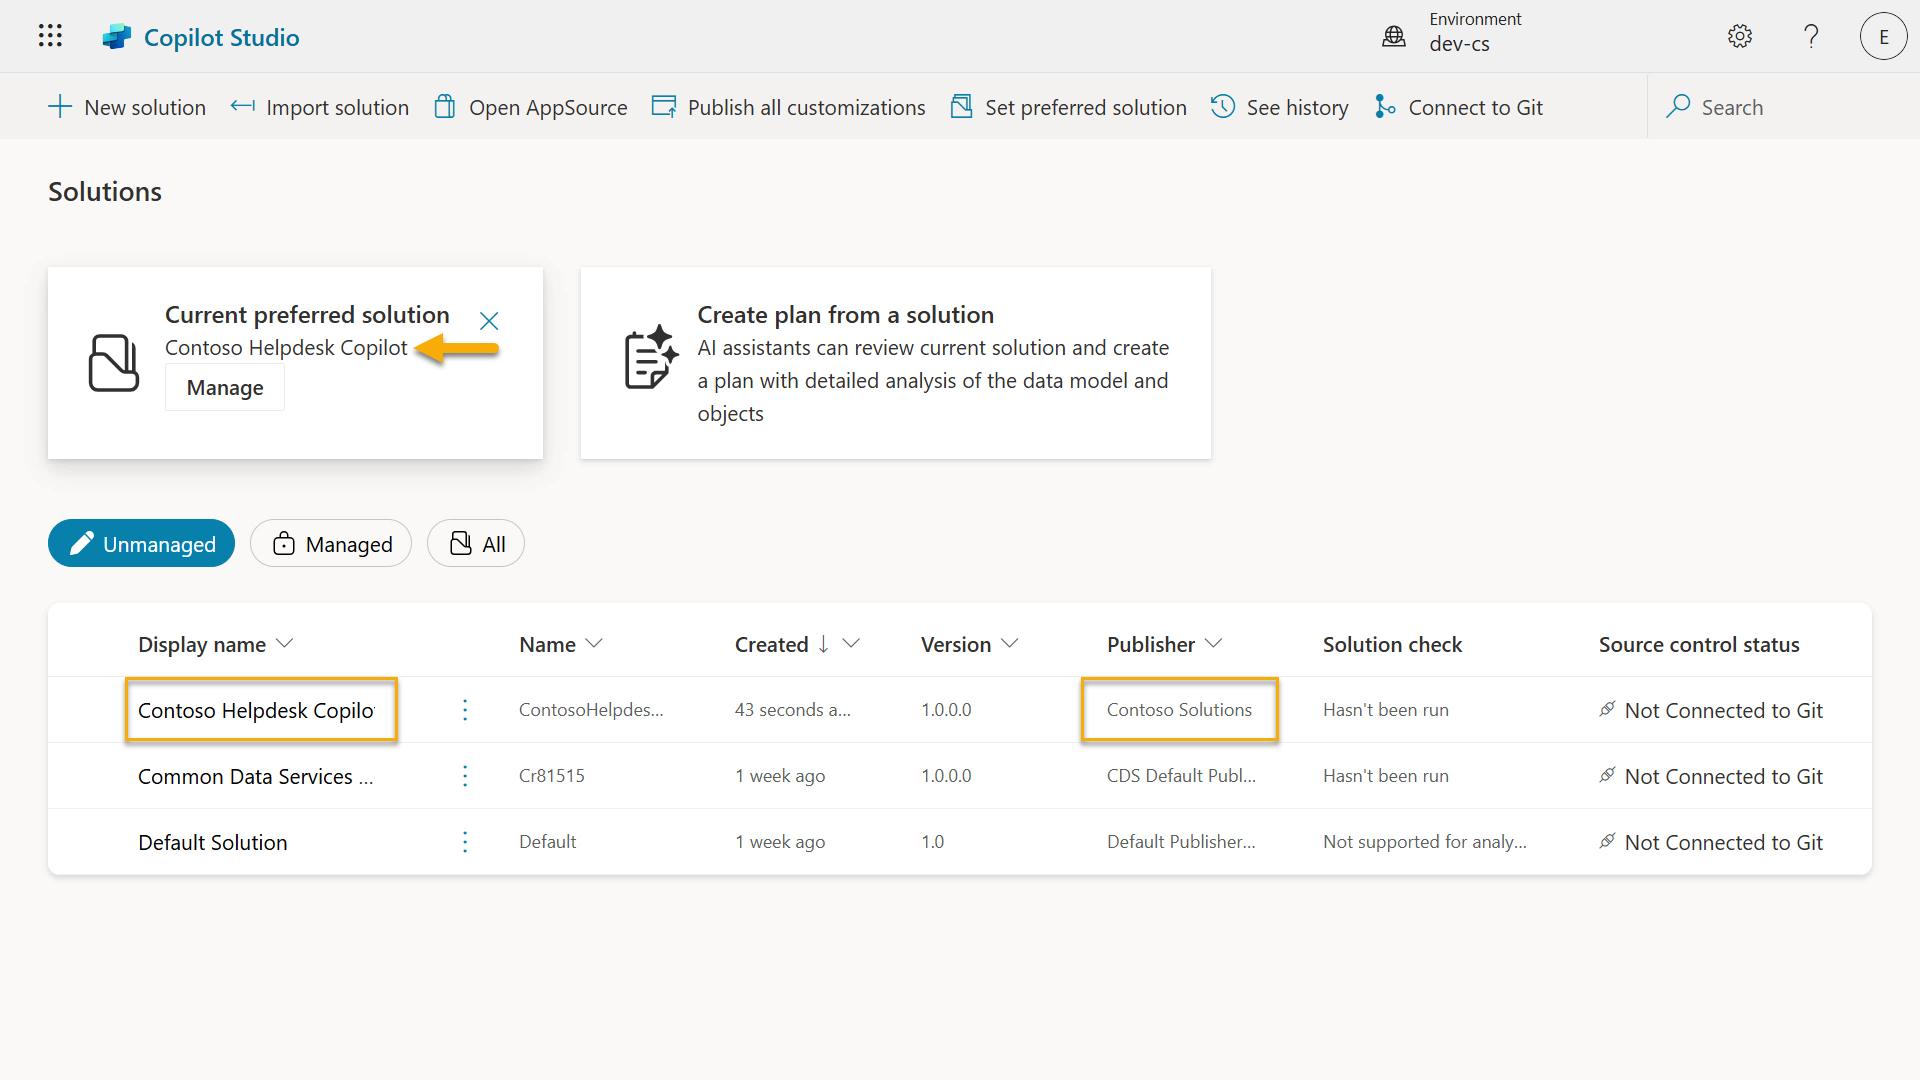Screen dimensions: 1920x1080
Task: Click the Copilot Studio logo icon
Action: (x=117, y=37)
